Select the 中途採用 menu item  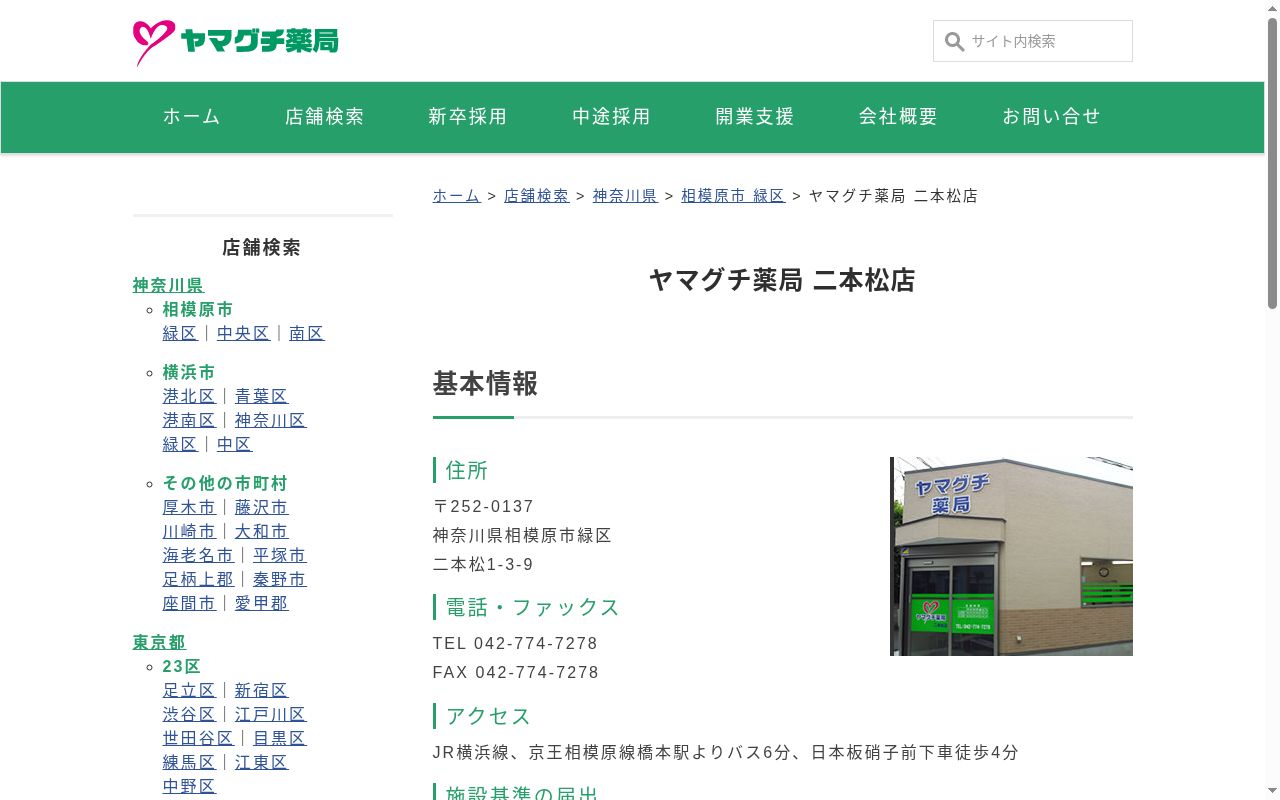[x=612, y=117]
